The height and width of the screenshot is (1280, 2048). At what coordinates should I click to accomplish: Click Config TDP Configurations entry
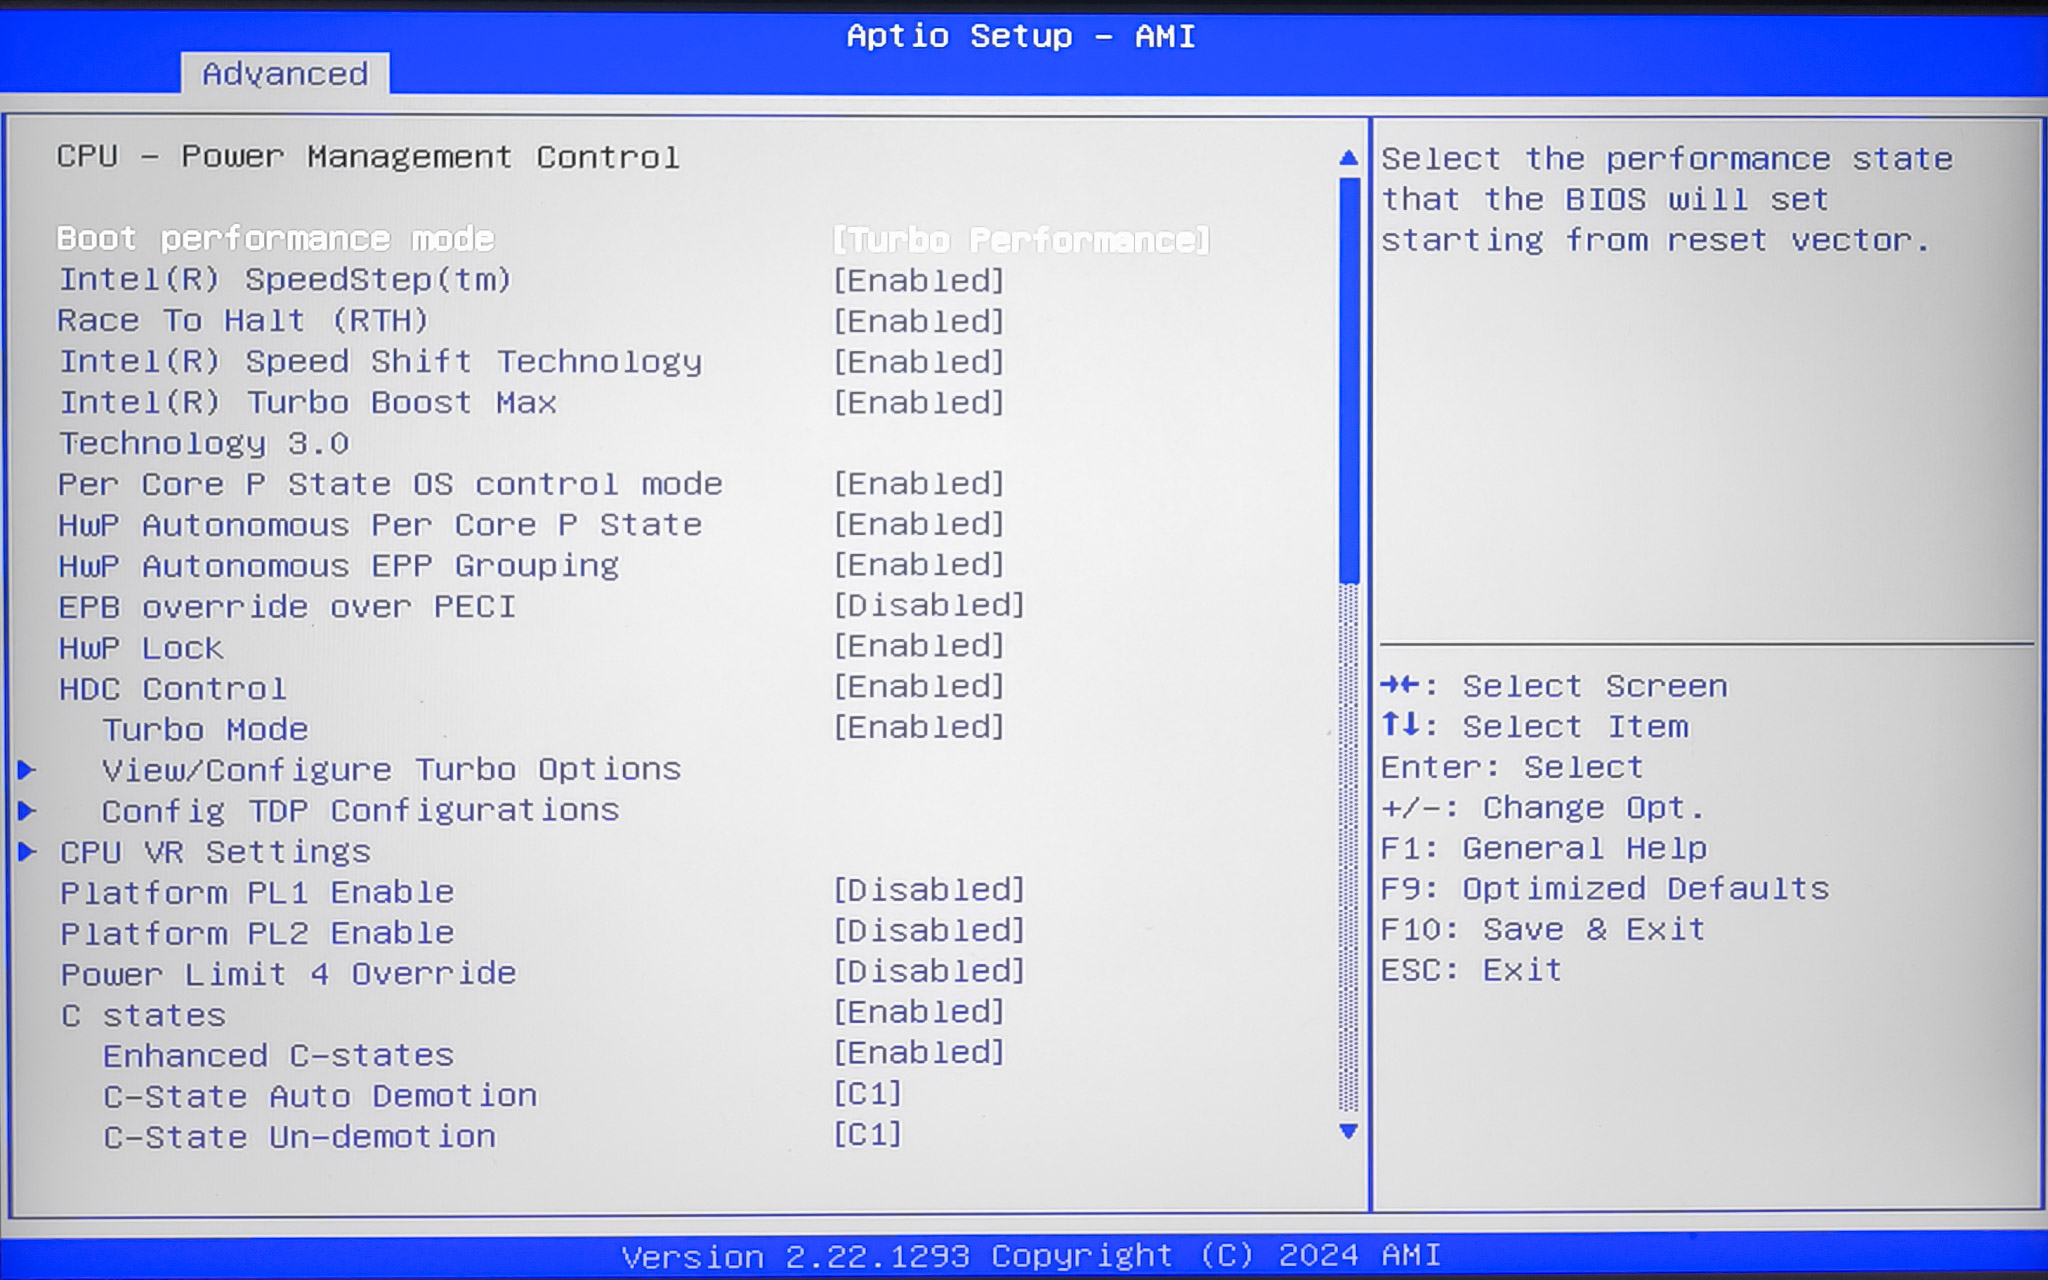click(x=360, y=811)
